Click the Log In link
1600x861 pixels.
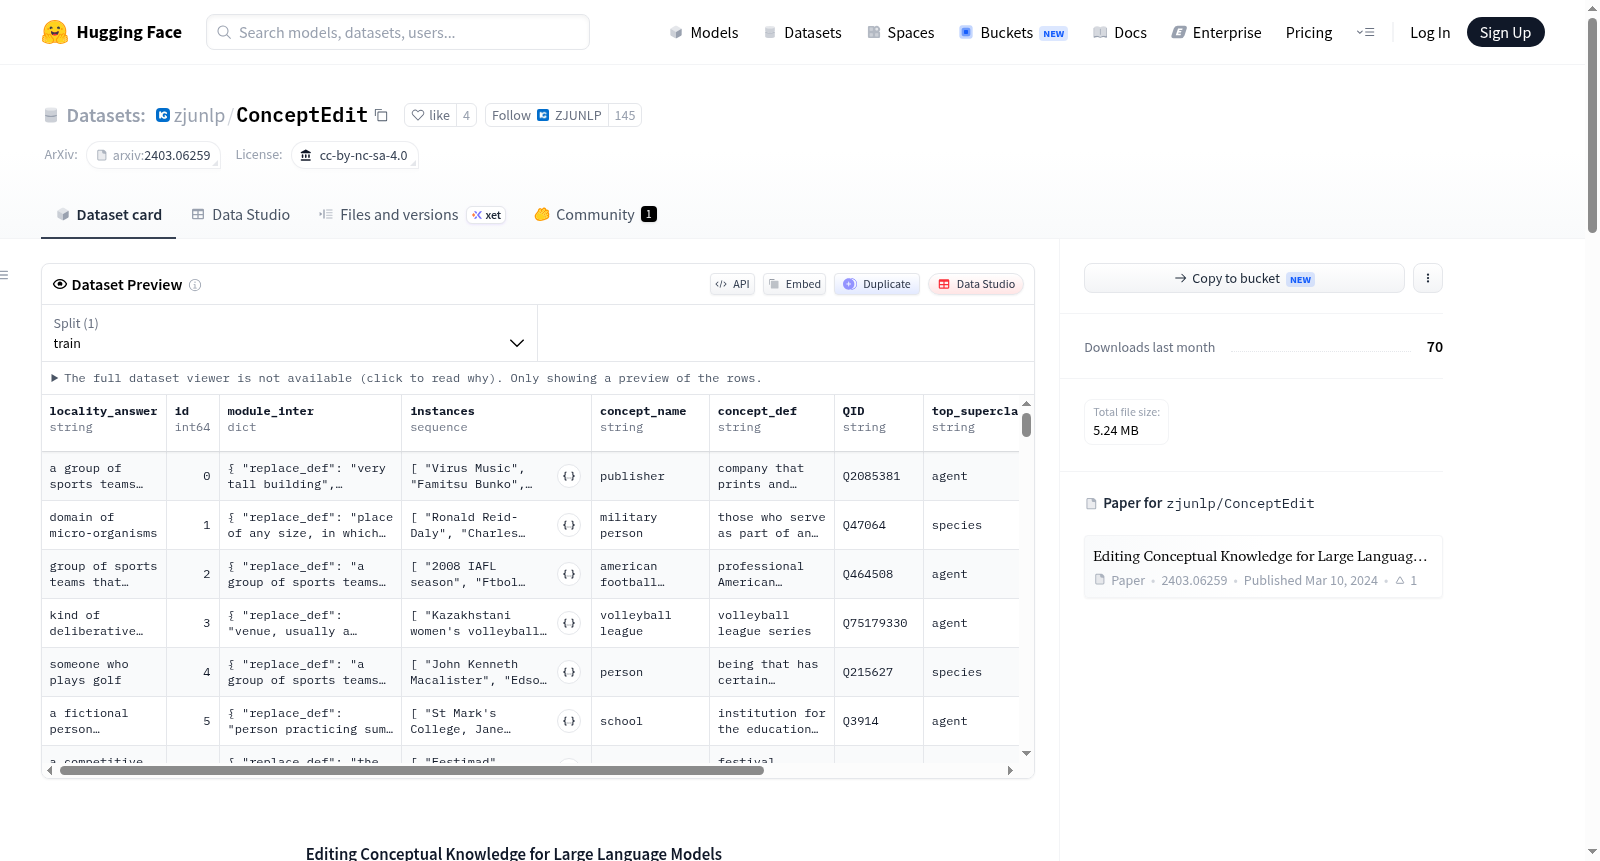click(1430, 32)
